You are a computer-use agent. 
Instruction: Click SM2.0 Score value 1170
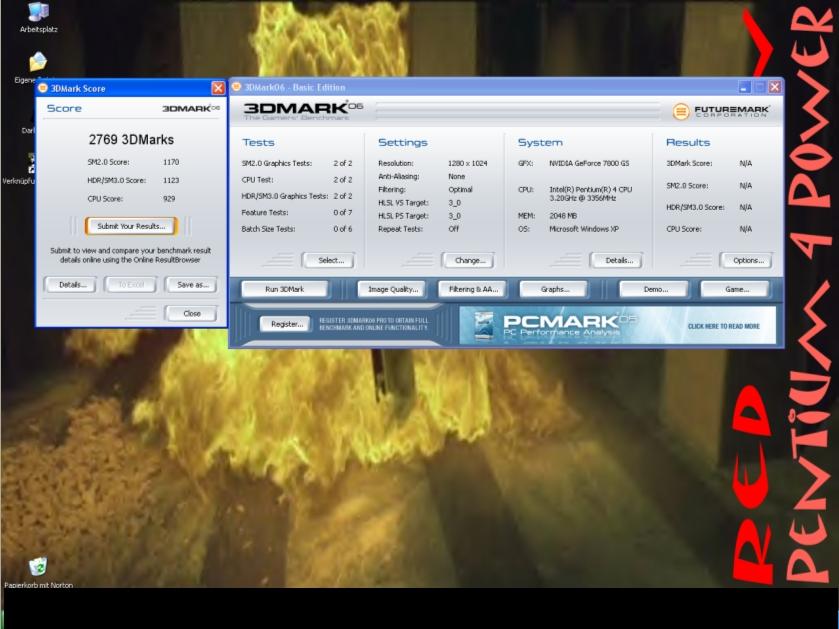pyautogui.click(x=171, y=162)
